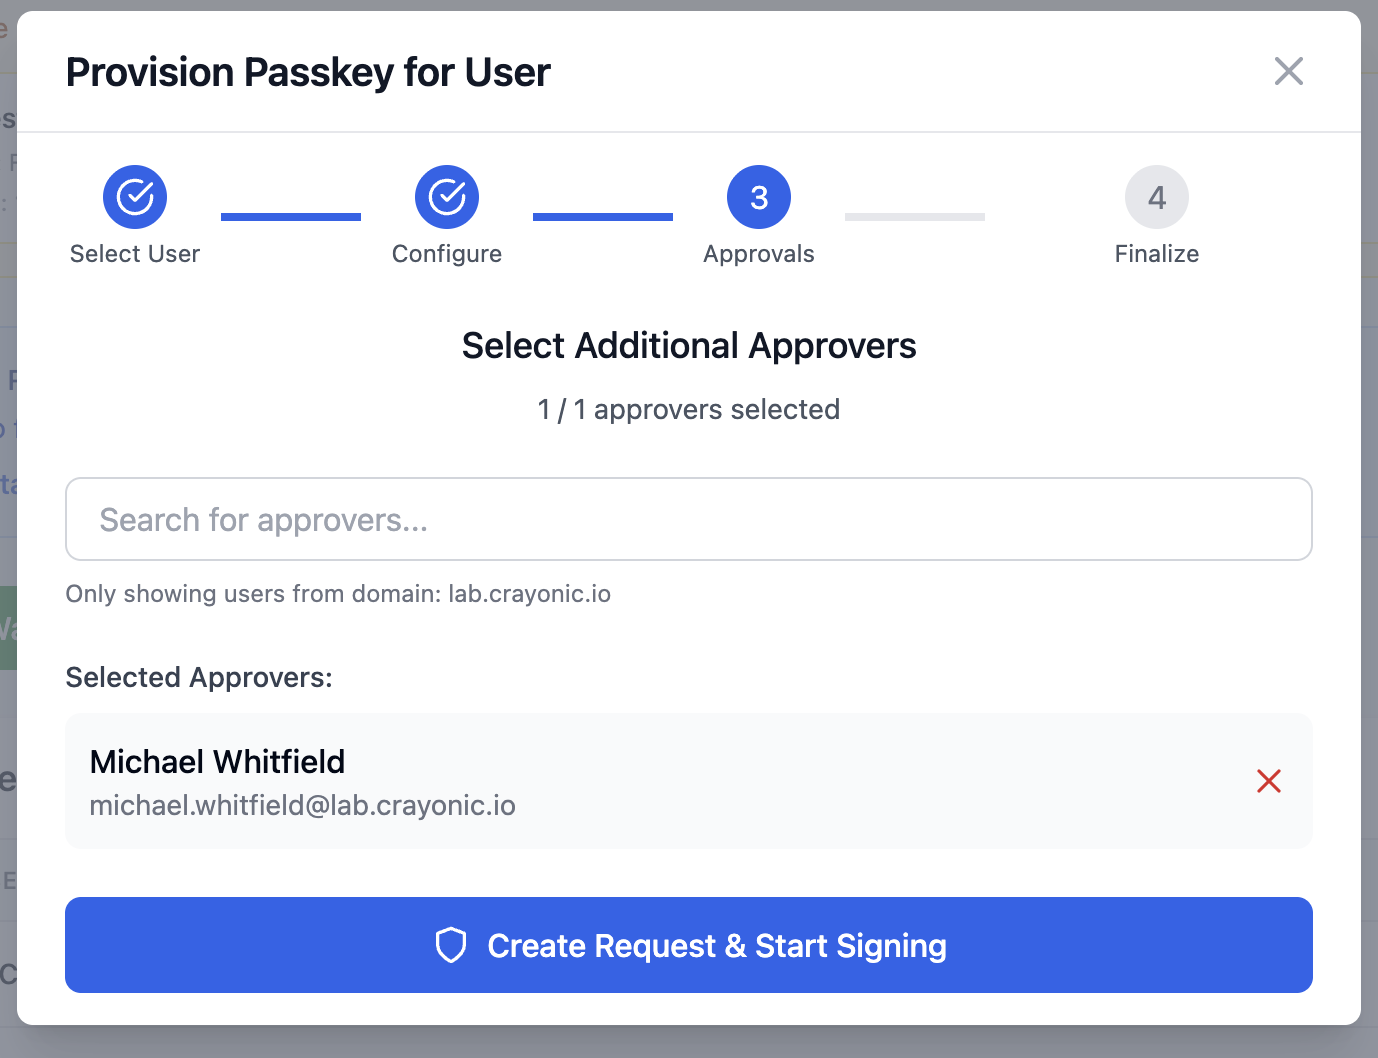
Task: Click the michael.whitfield@lab.crayonic.io email text
Action: (303, 806)
